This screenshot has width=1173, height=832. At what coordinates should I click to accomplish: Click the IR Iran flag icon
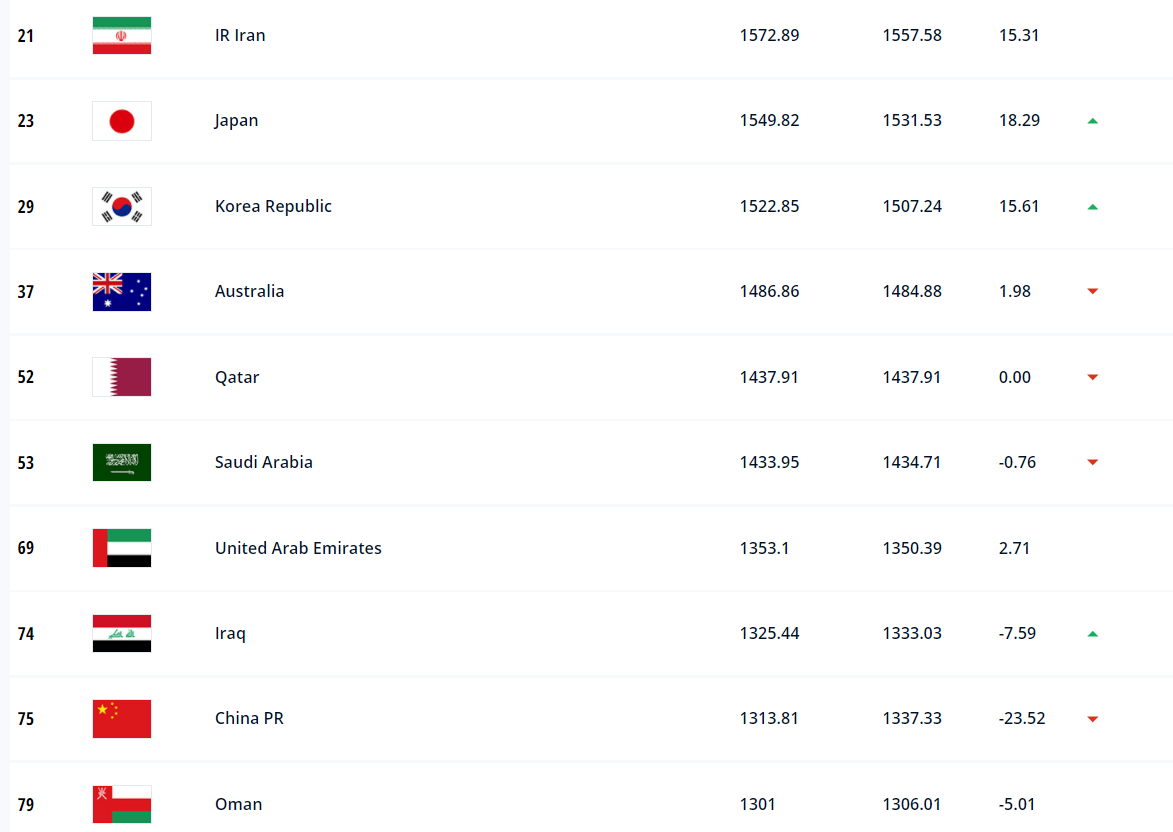coord(122,35)
